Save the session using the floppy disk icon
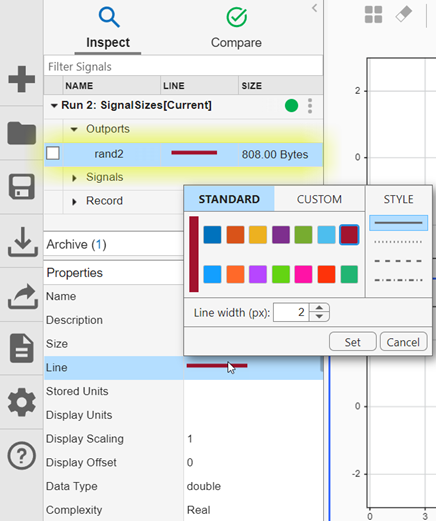This screenshot has height=521, width=436. [22, 187]
